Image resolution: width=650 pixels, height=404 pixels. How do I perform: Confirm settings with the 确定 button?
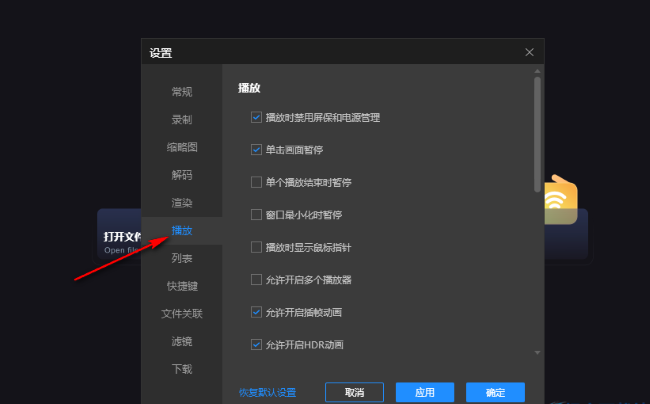[494, 392]
